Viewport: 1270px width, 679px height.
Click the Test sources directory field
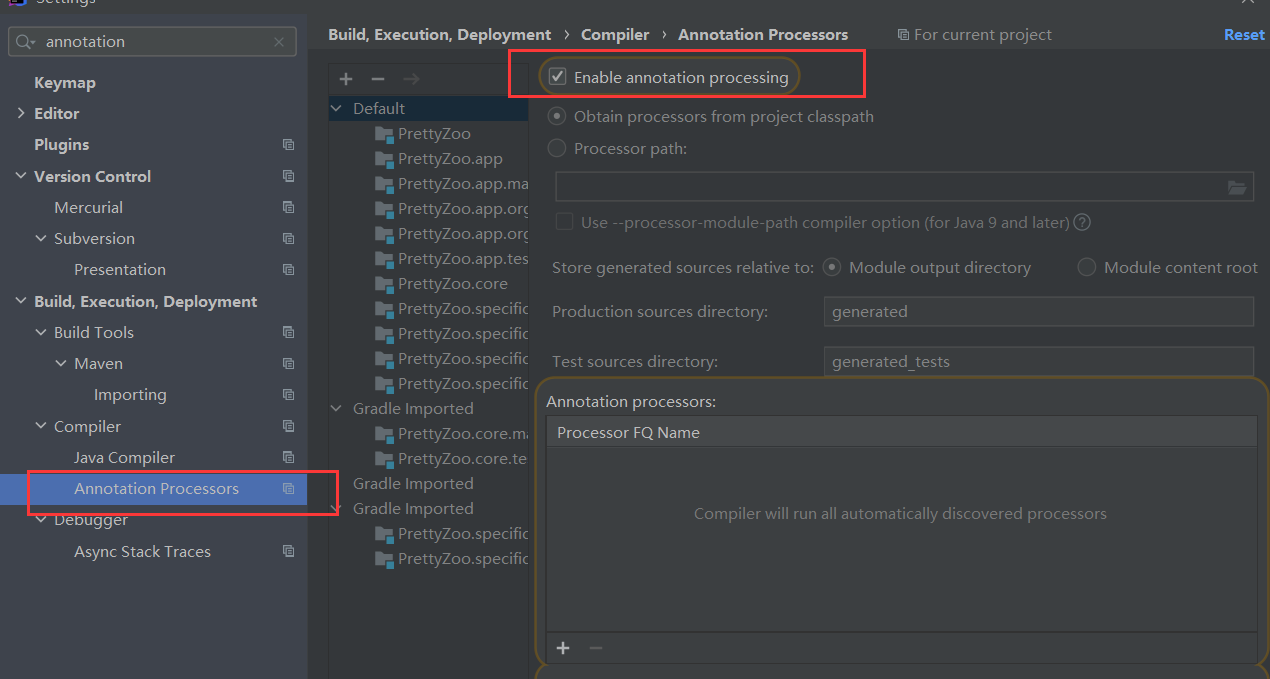1038,362
